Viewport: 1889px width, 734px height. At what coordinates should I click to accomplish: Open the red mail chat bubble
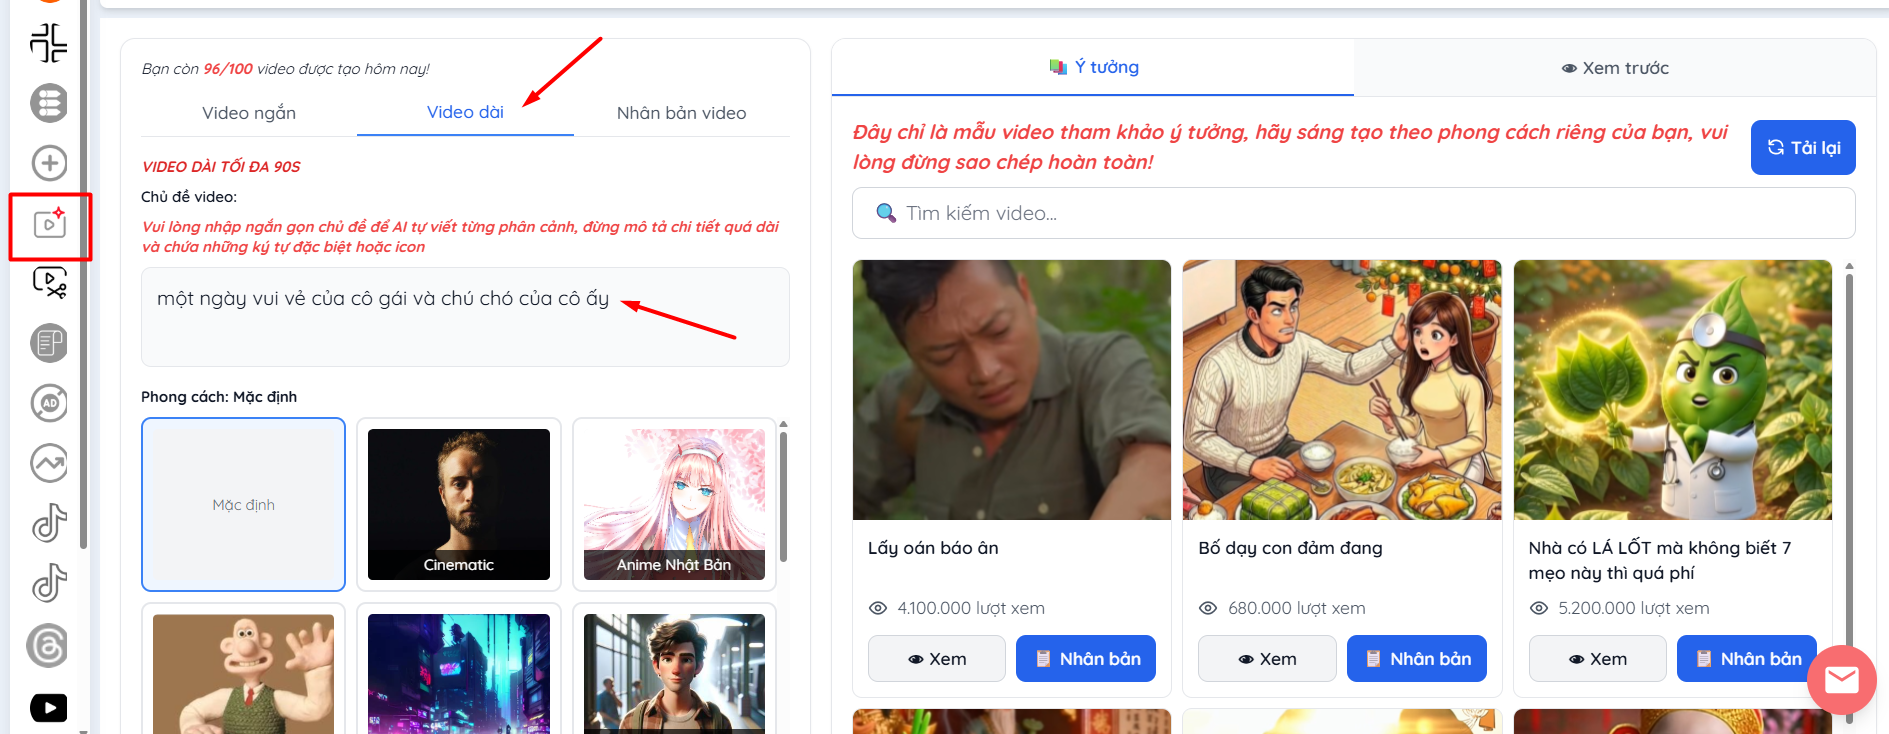coord(1841,680)
